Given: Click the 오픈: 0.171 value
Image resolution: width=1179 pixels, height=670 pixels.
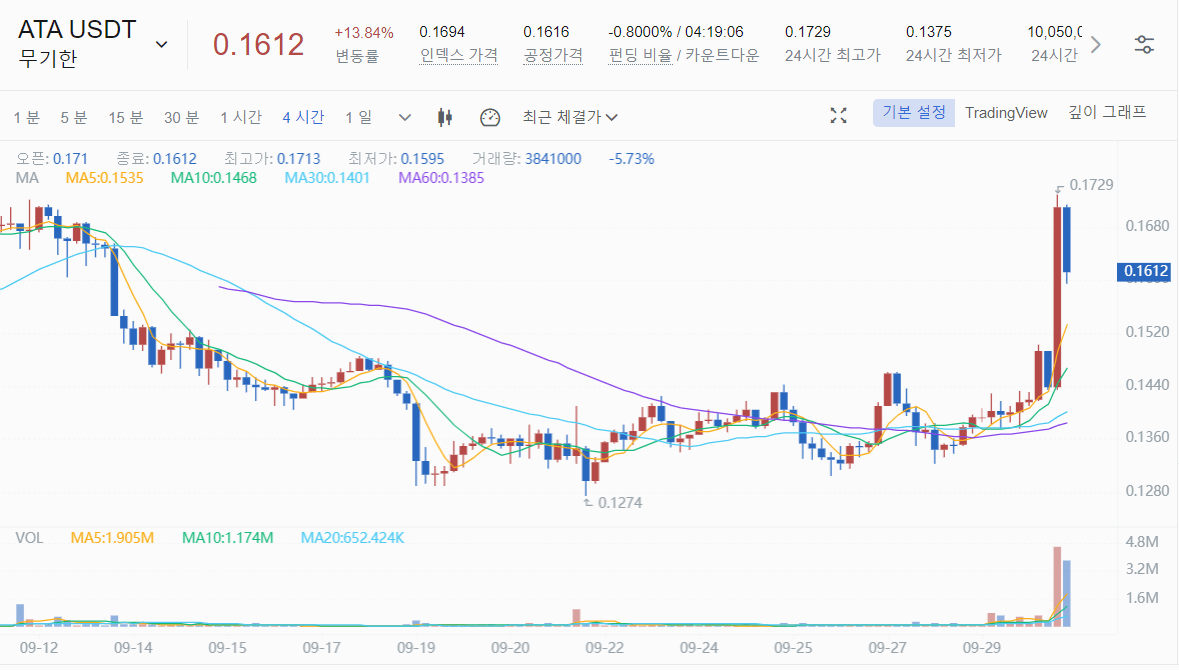Looking at the screenshot, I should tap(70, 159).
